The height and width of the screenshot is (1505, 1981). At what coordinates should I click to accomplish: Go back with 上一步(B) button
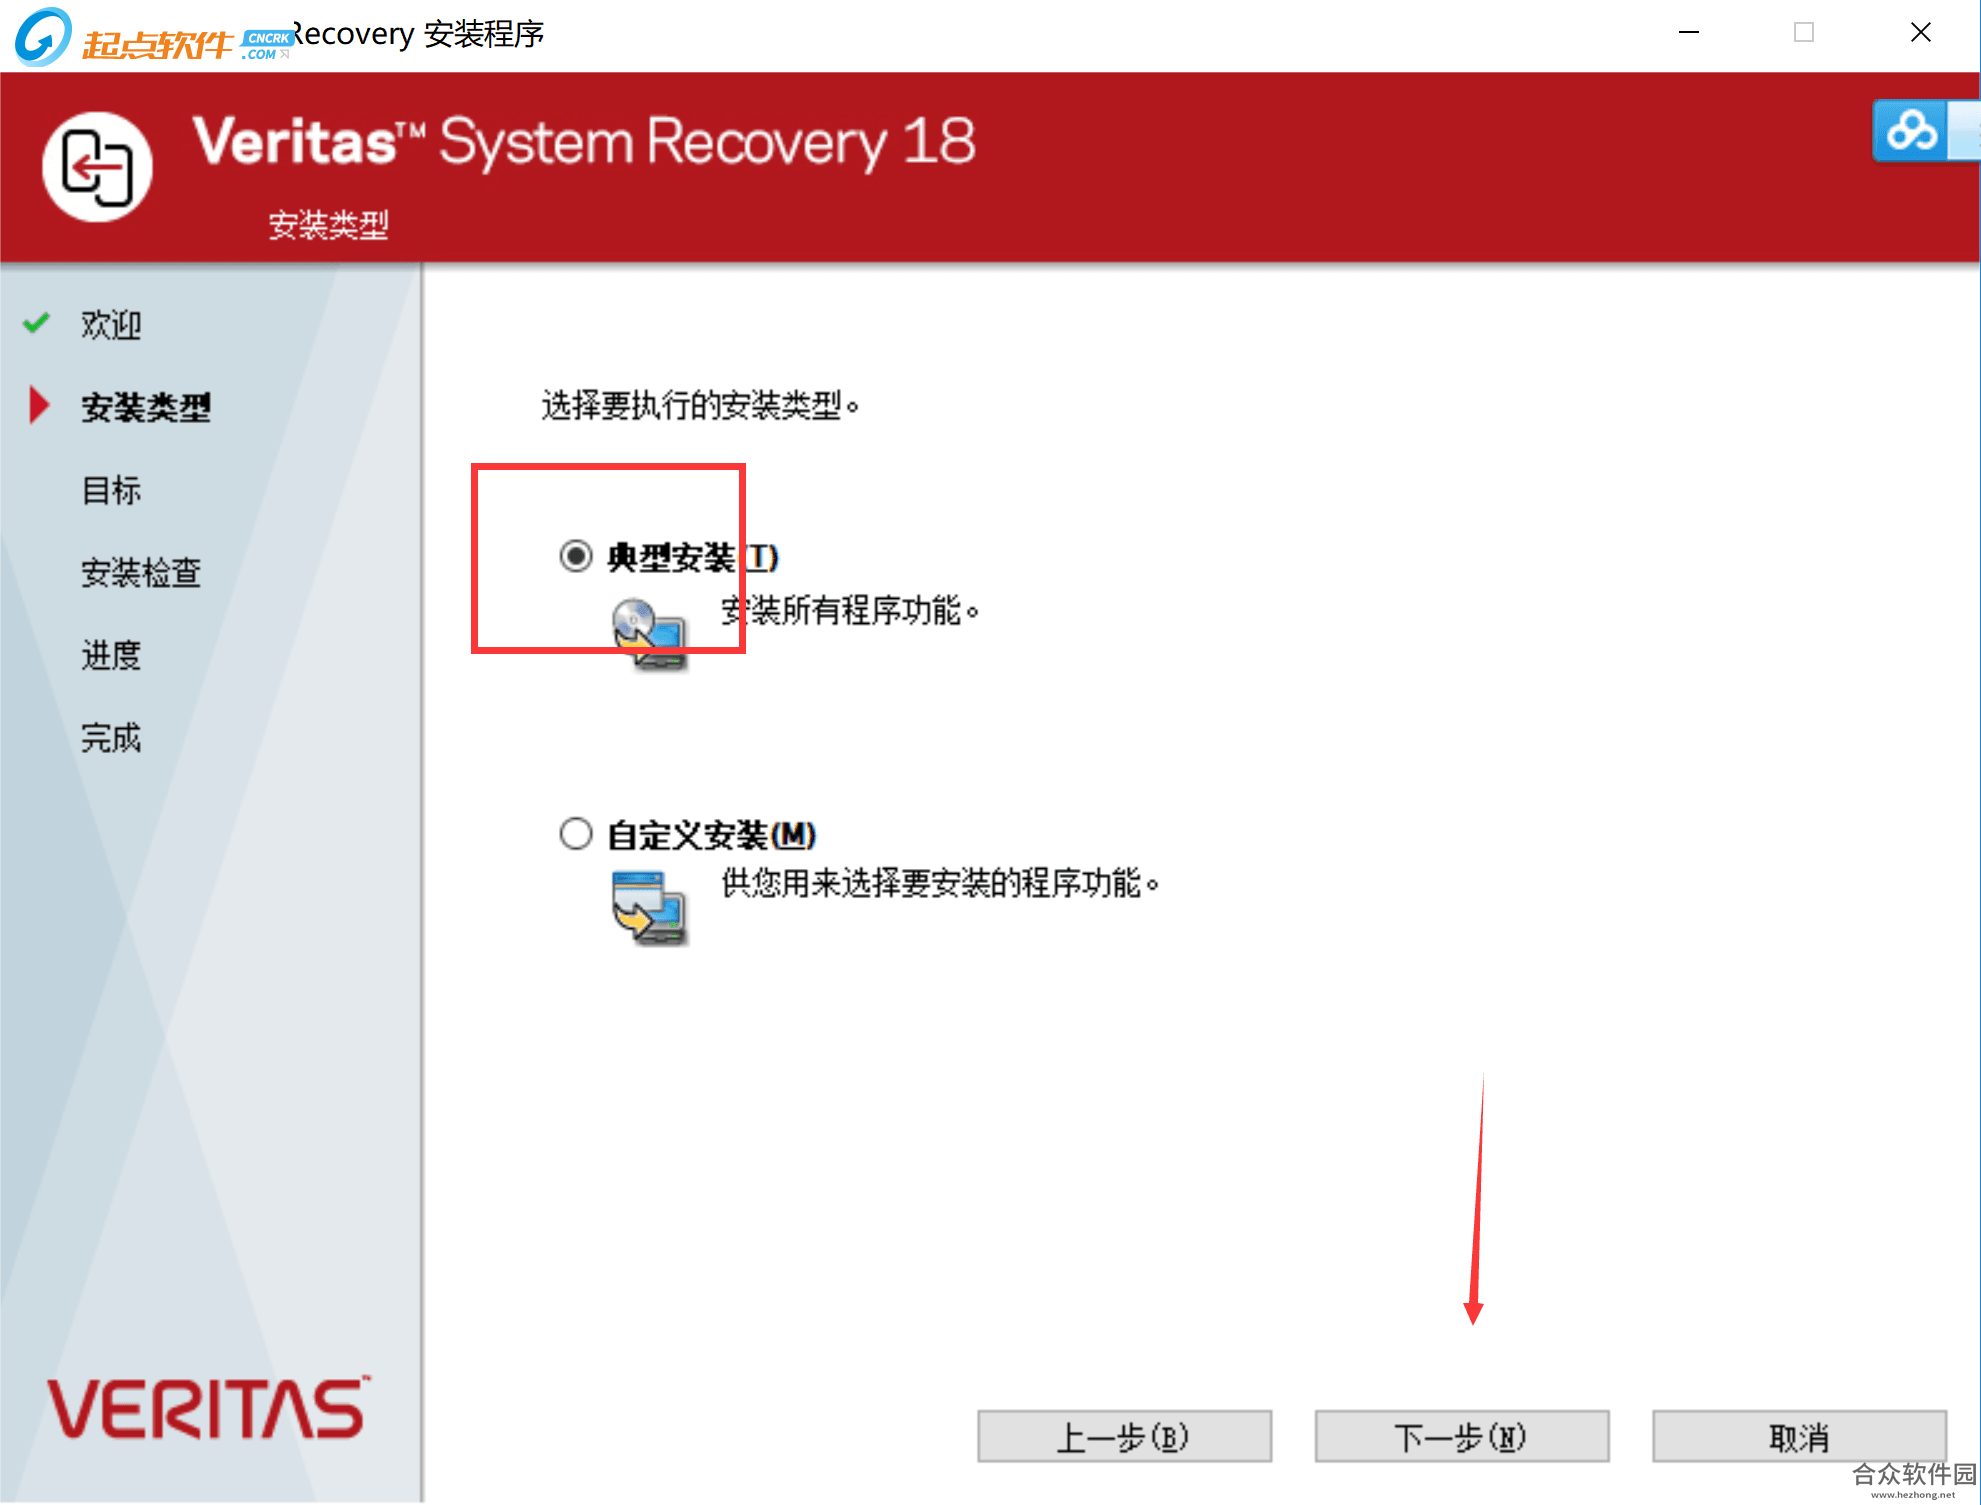1124,1437
